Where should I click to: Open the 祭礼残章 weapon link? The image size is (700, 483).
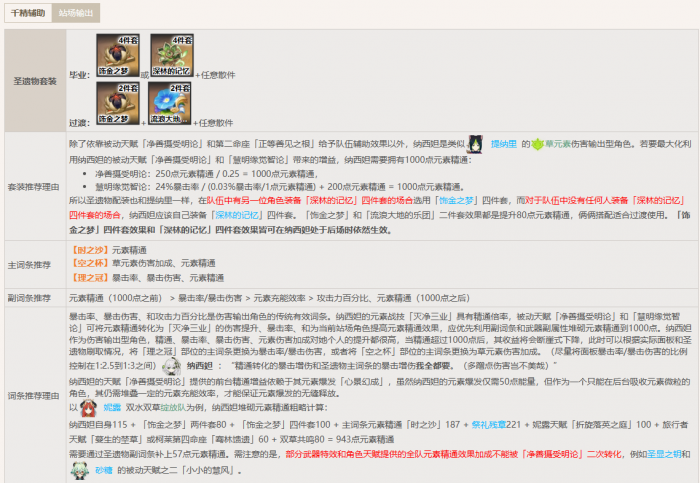click(x=488, y=425)
